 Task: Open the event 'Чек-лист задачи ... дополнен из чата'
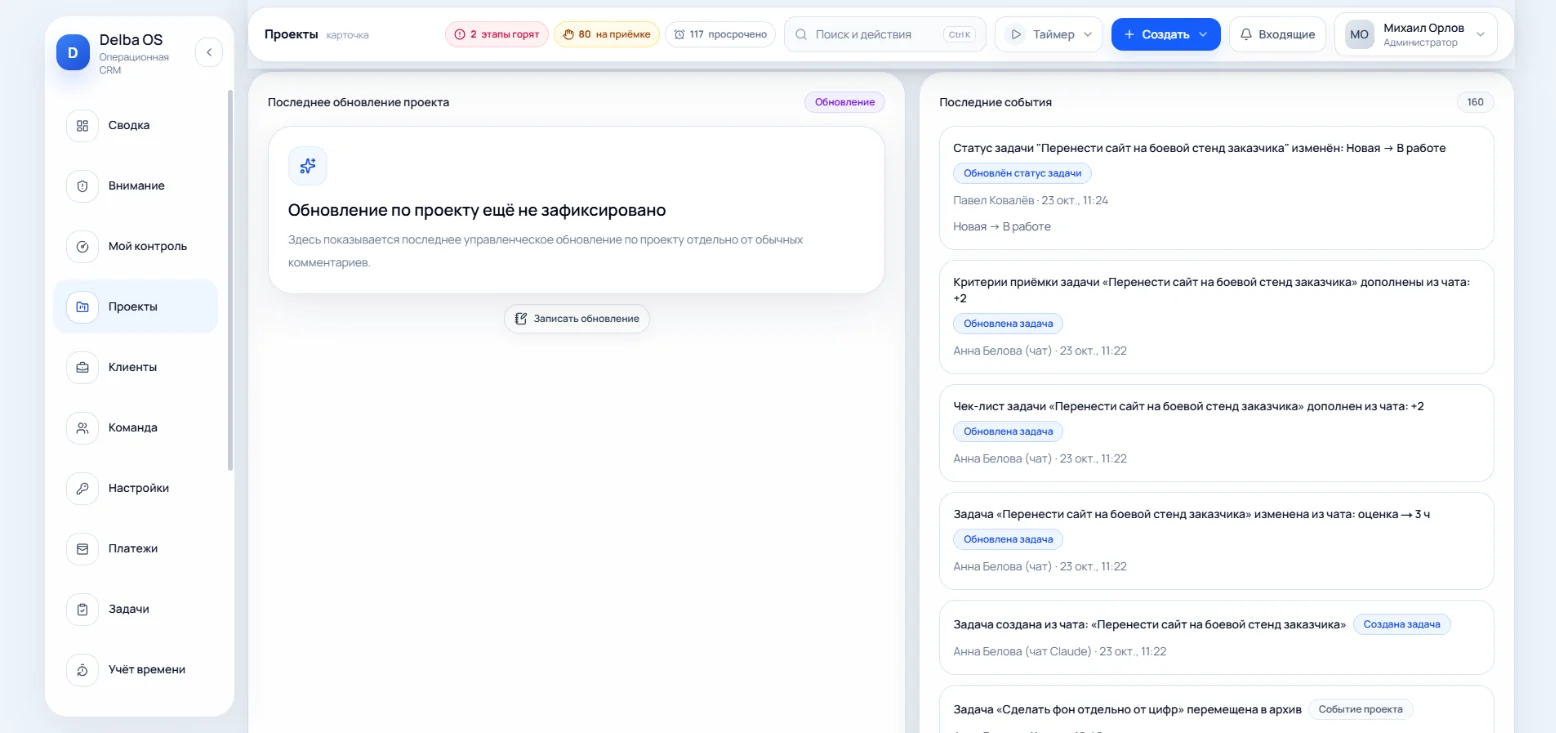pos(1216,432)
